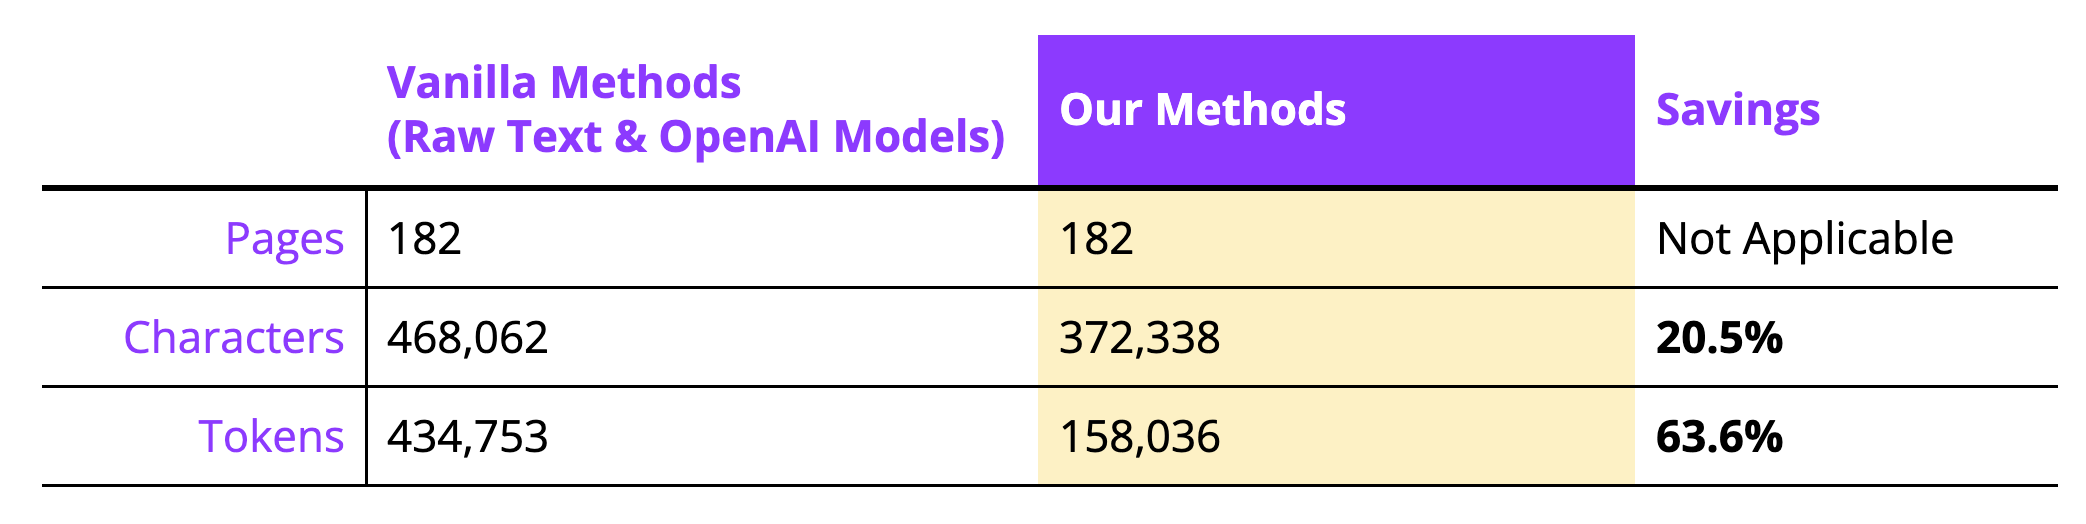Click the Our Methods pages value 182
This screenshot has height=524, width=2086.
click(x=1096, y=239)
